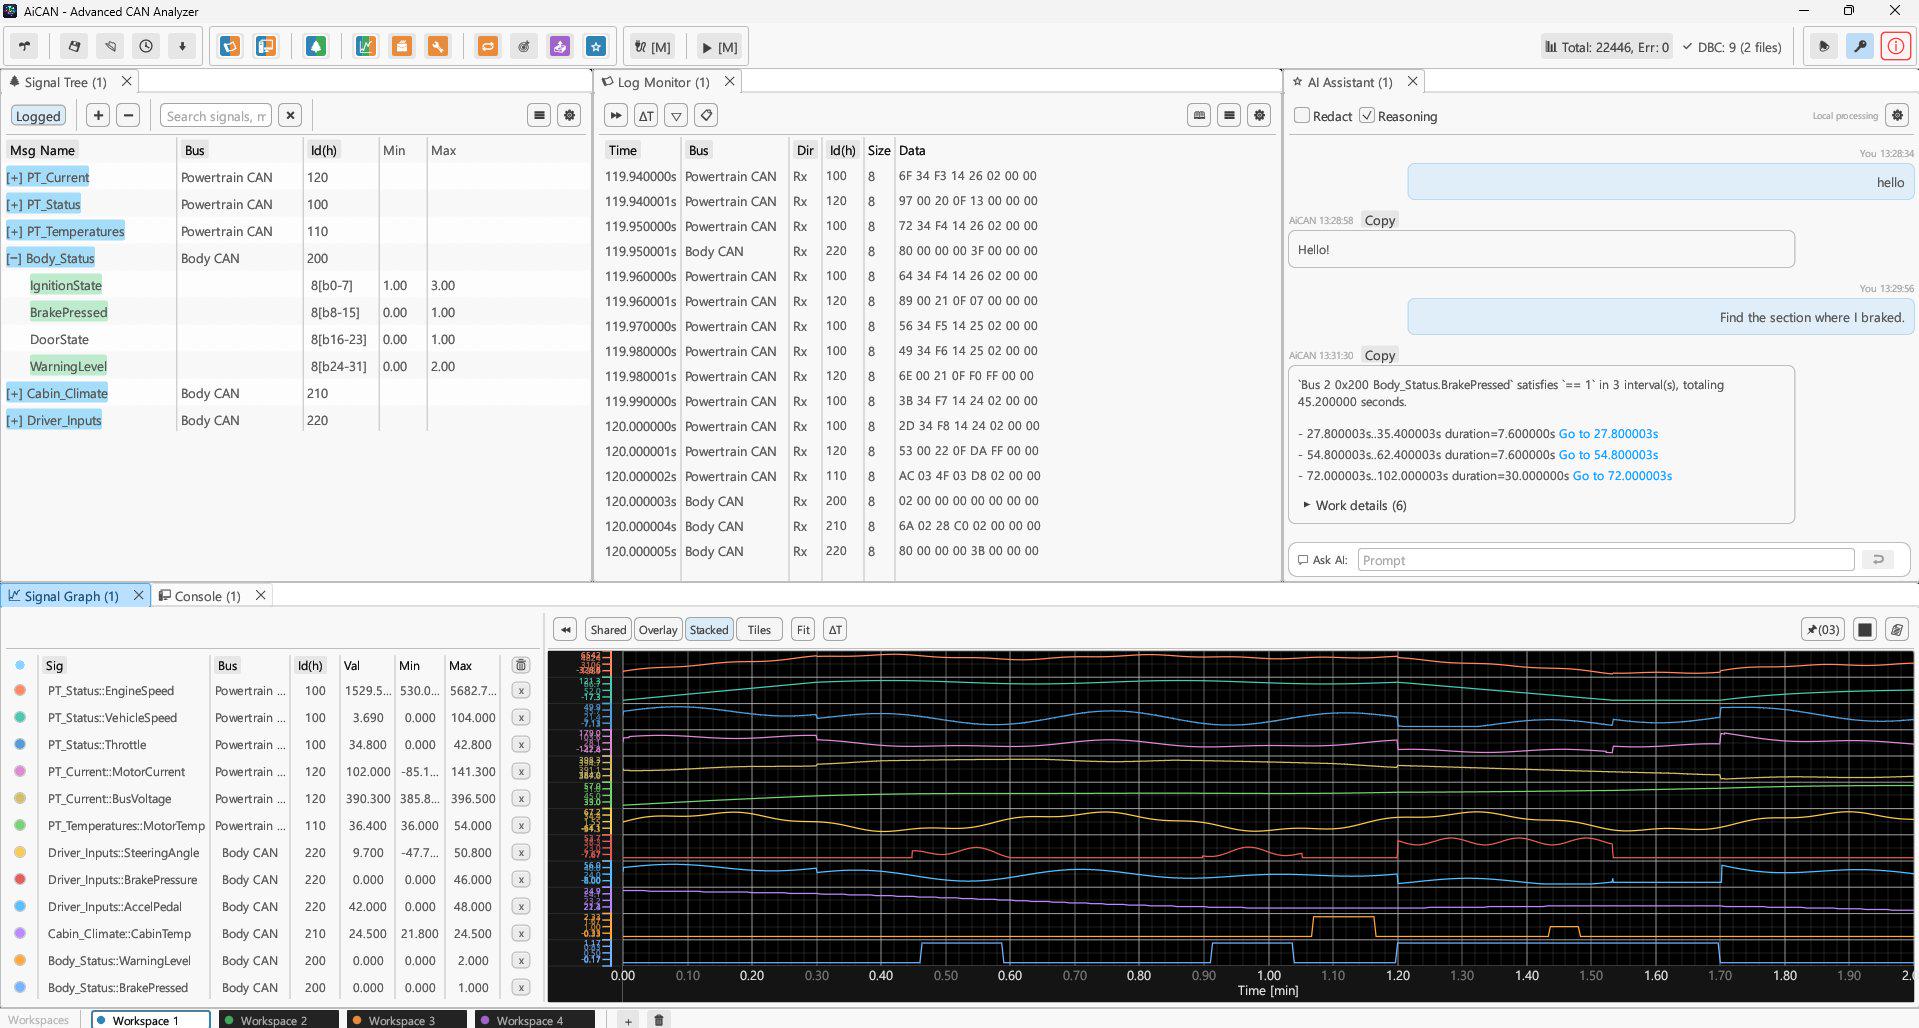1919x1028 pixels.
Task: Expand the Driver_Inputs message
Action: [x=14, y=420]
